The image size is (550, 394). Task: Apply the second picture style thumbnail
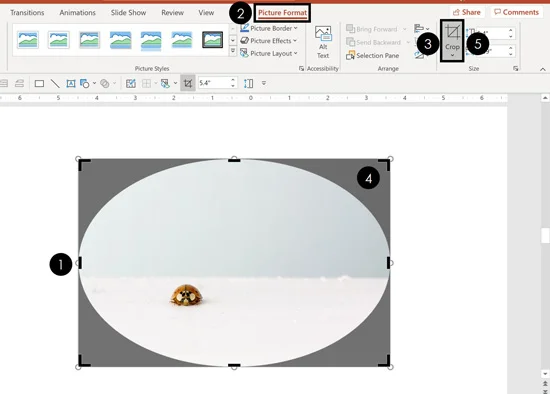[59, 40]
